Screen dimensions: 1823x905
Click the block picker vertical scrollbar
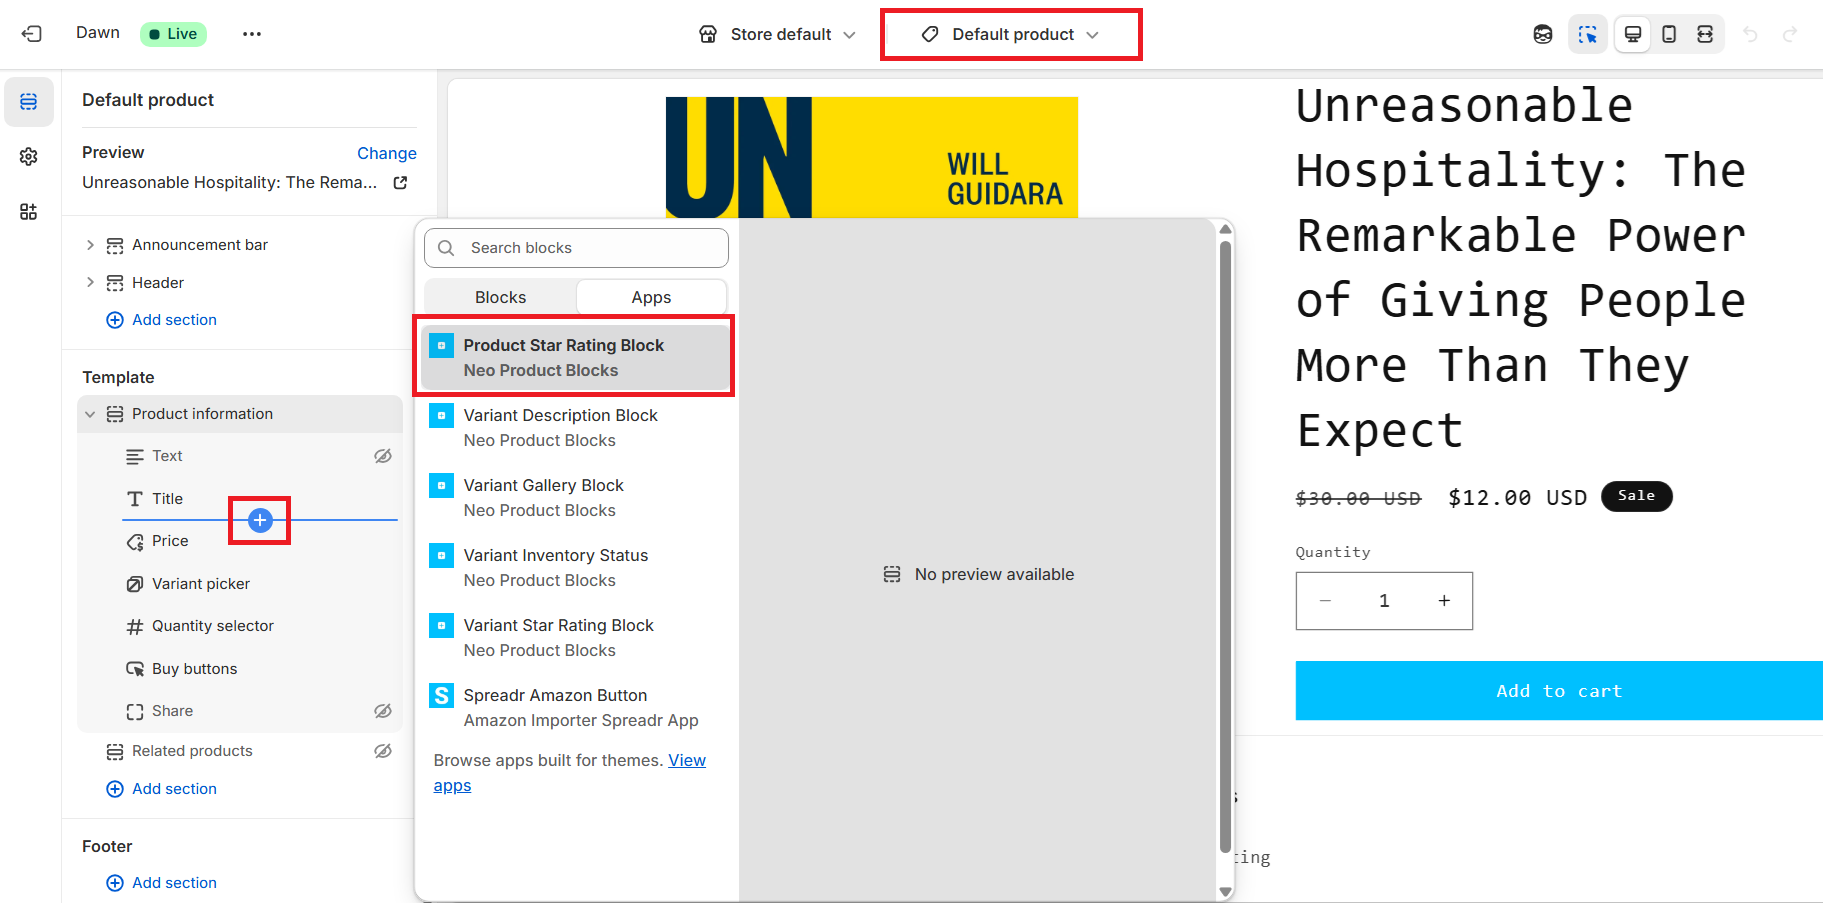(x=1225, y=546)
